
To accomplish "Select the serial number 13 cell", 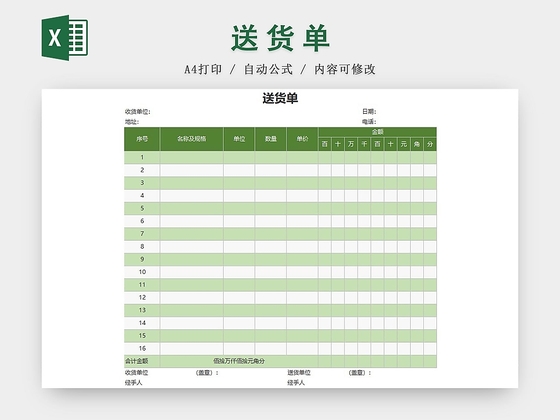I will [142, 310].
